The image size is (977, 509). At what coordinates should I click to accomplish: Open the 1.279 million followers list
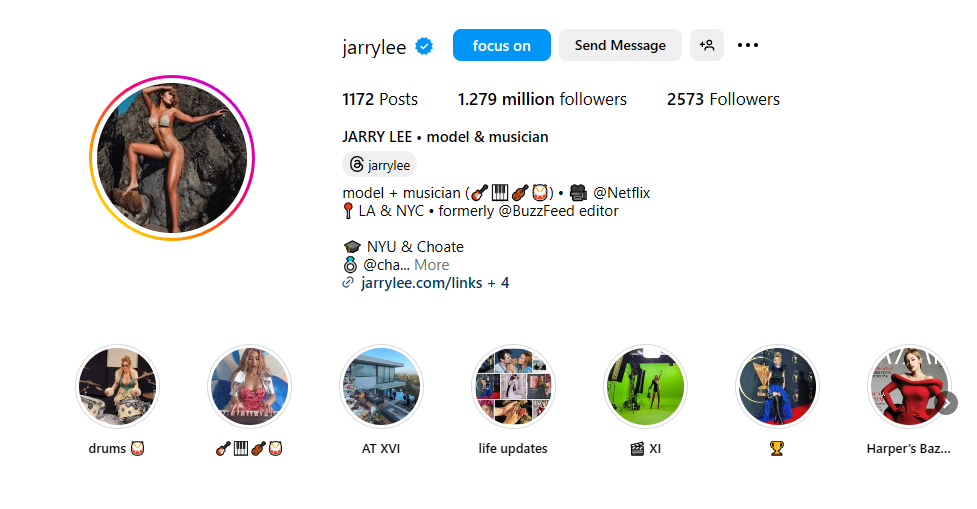click(x=542, y=99)
